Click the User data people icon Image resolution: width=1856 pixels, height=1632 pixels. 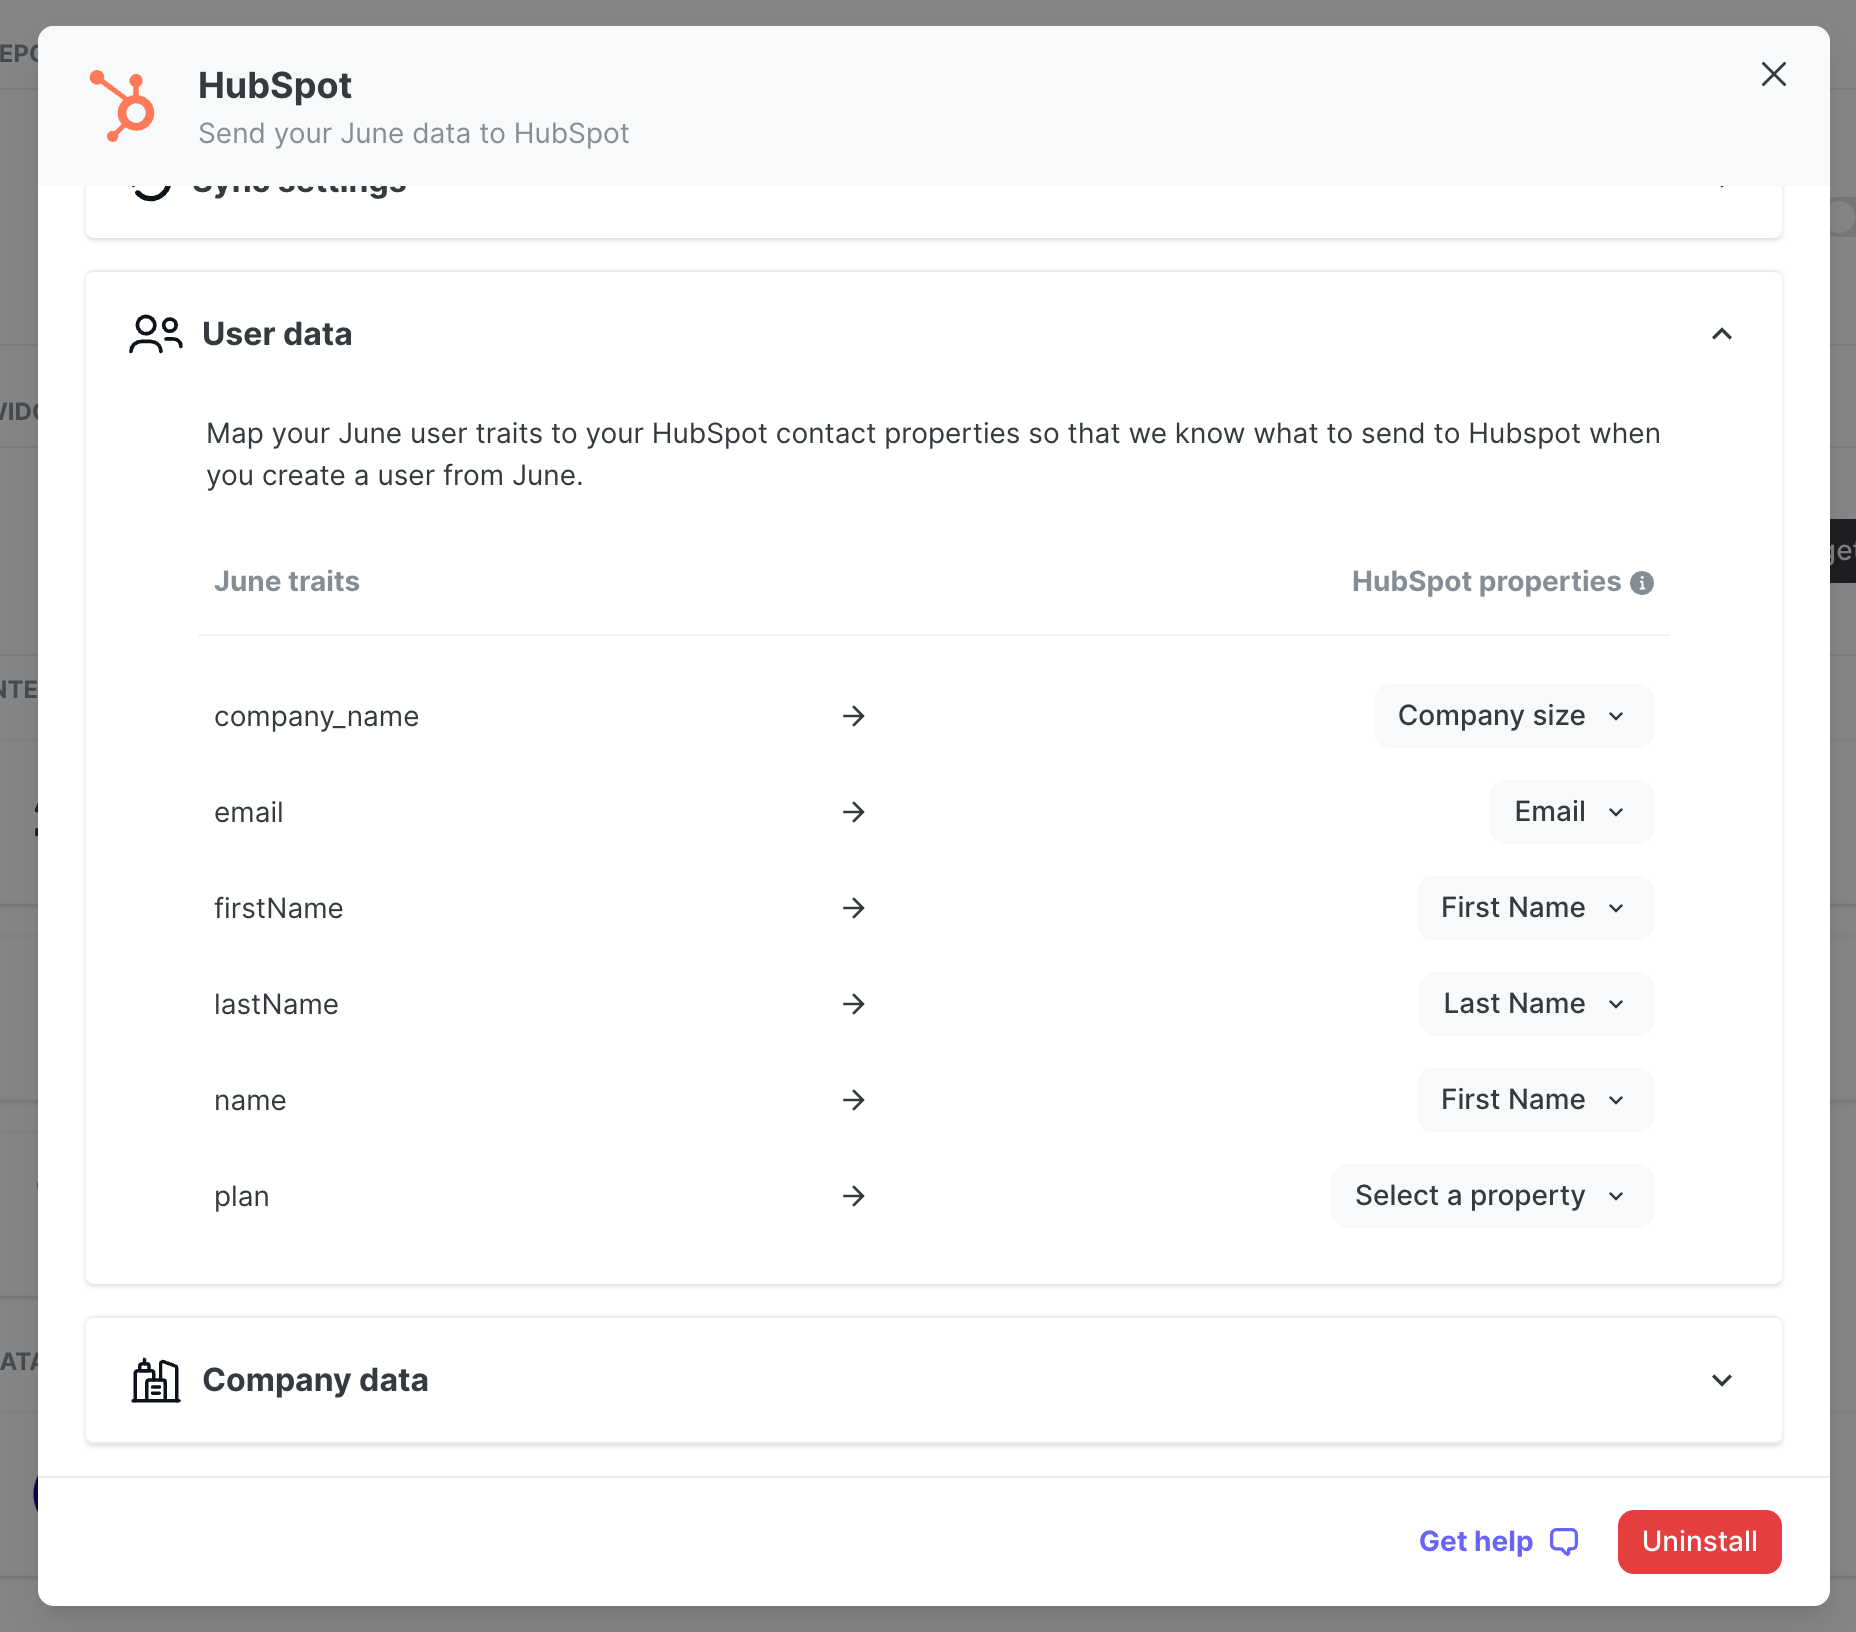point(156,334)
